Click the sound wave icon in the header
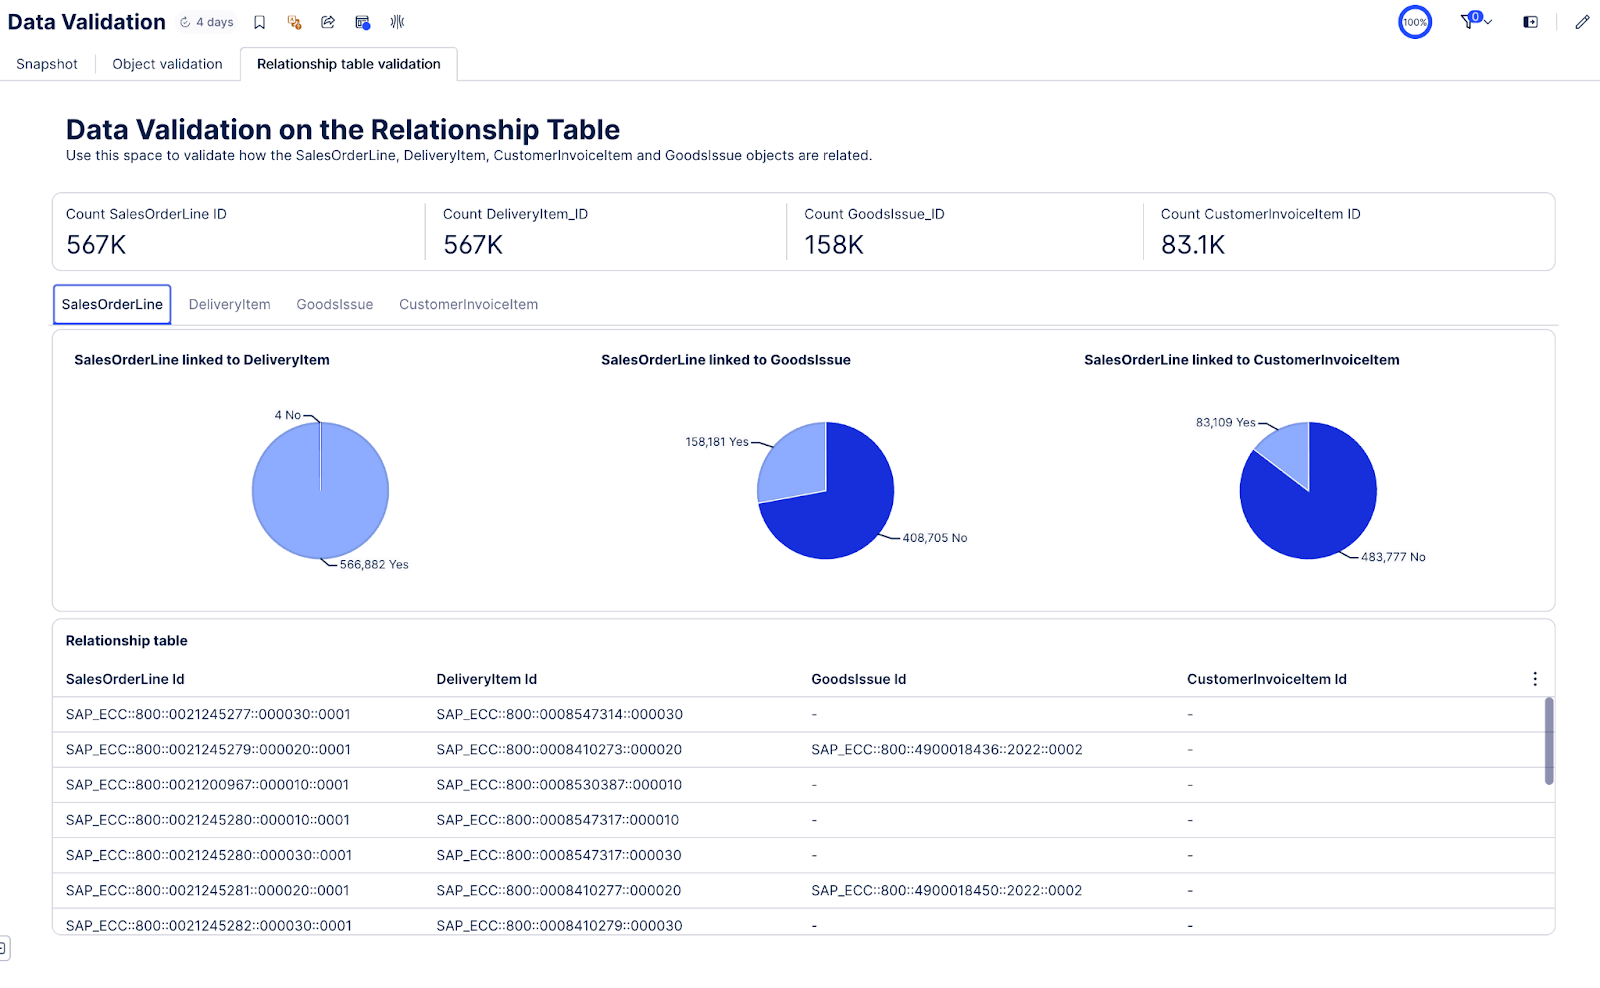The image size is (1600, 988). coord(397,22)
